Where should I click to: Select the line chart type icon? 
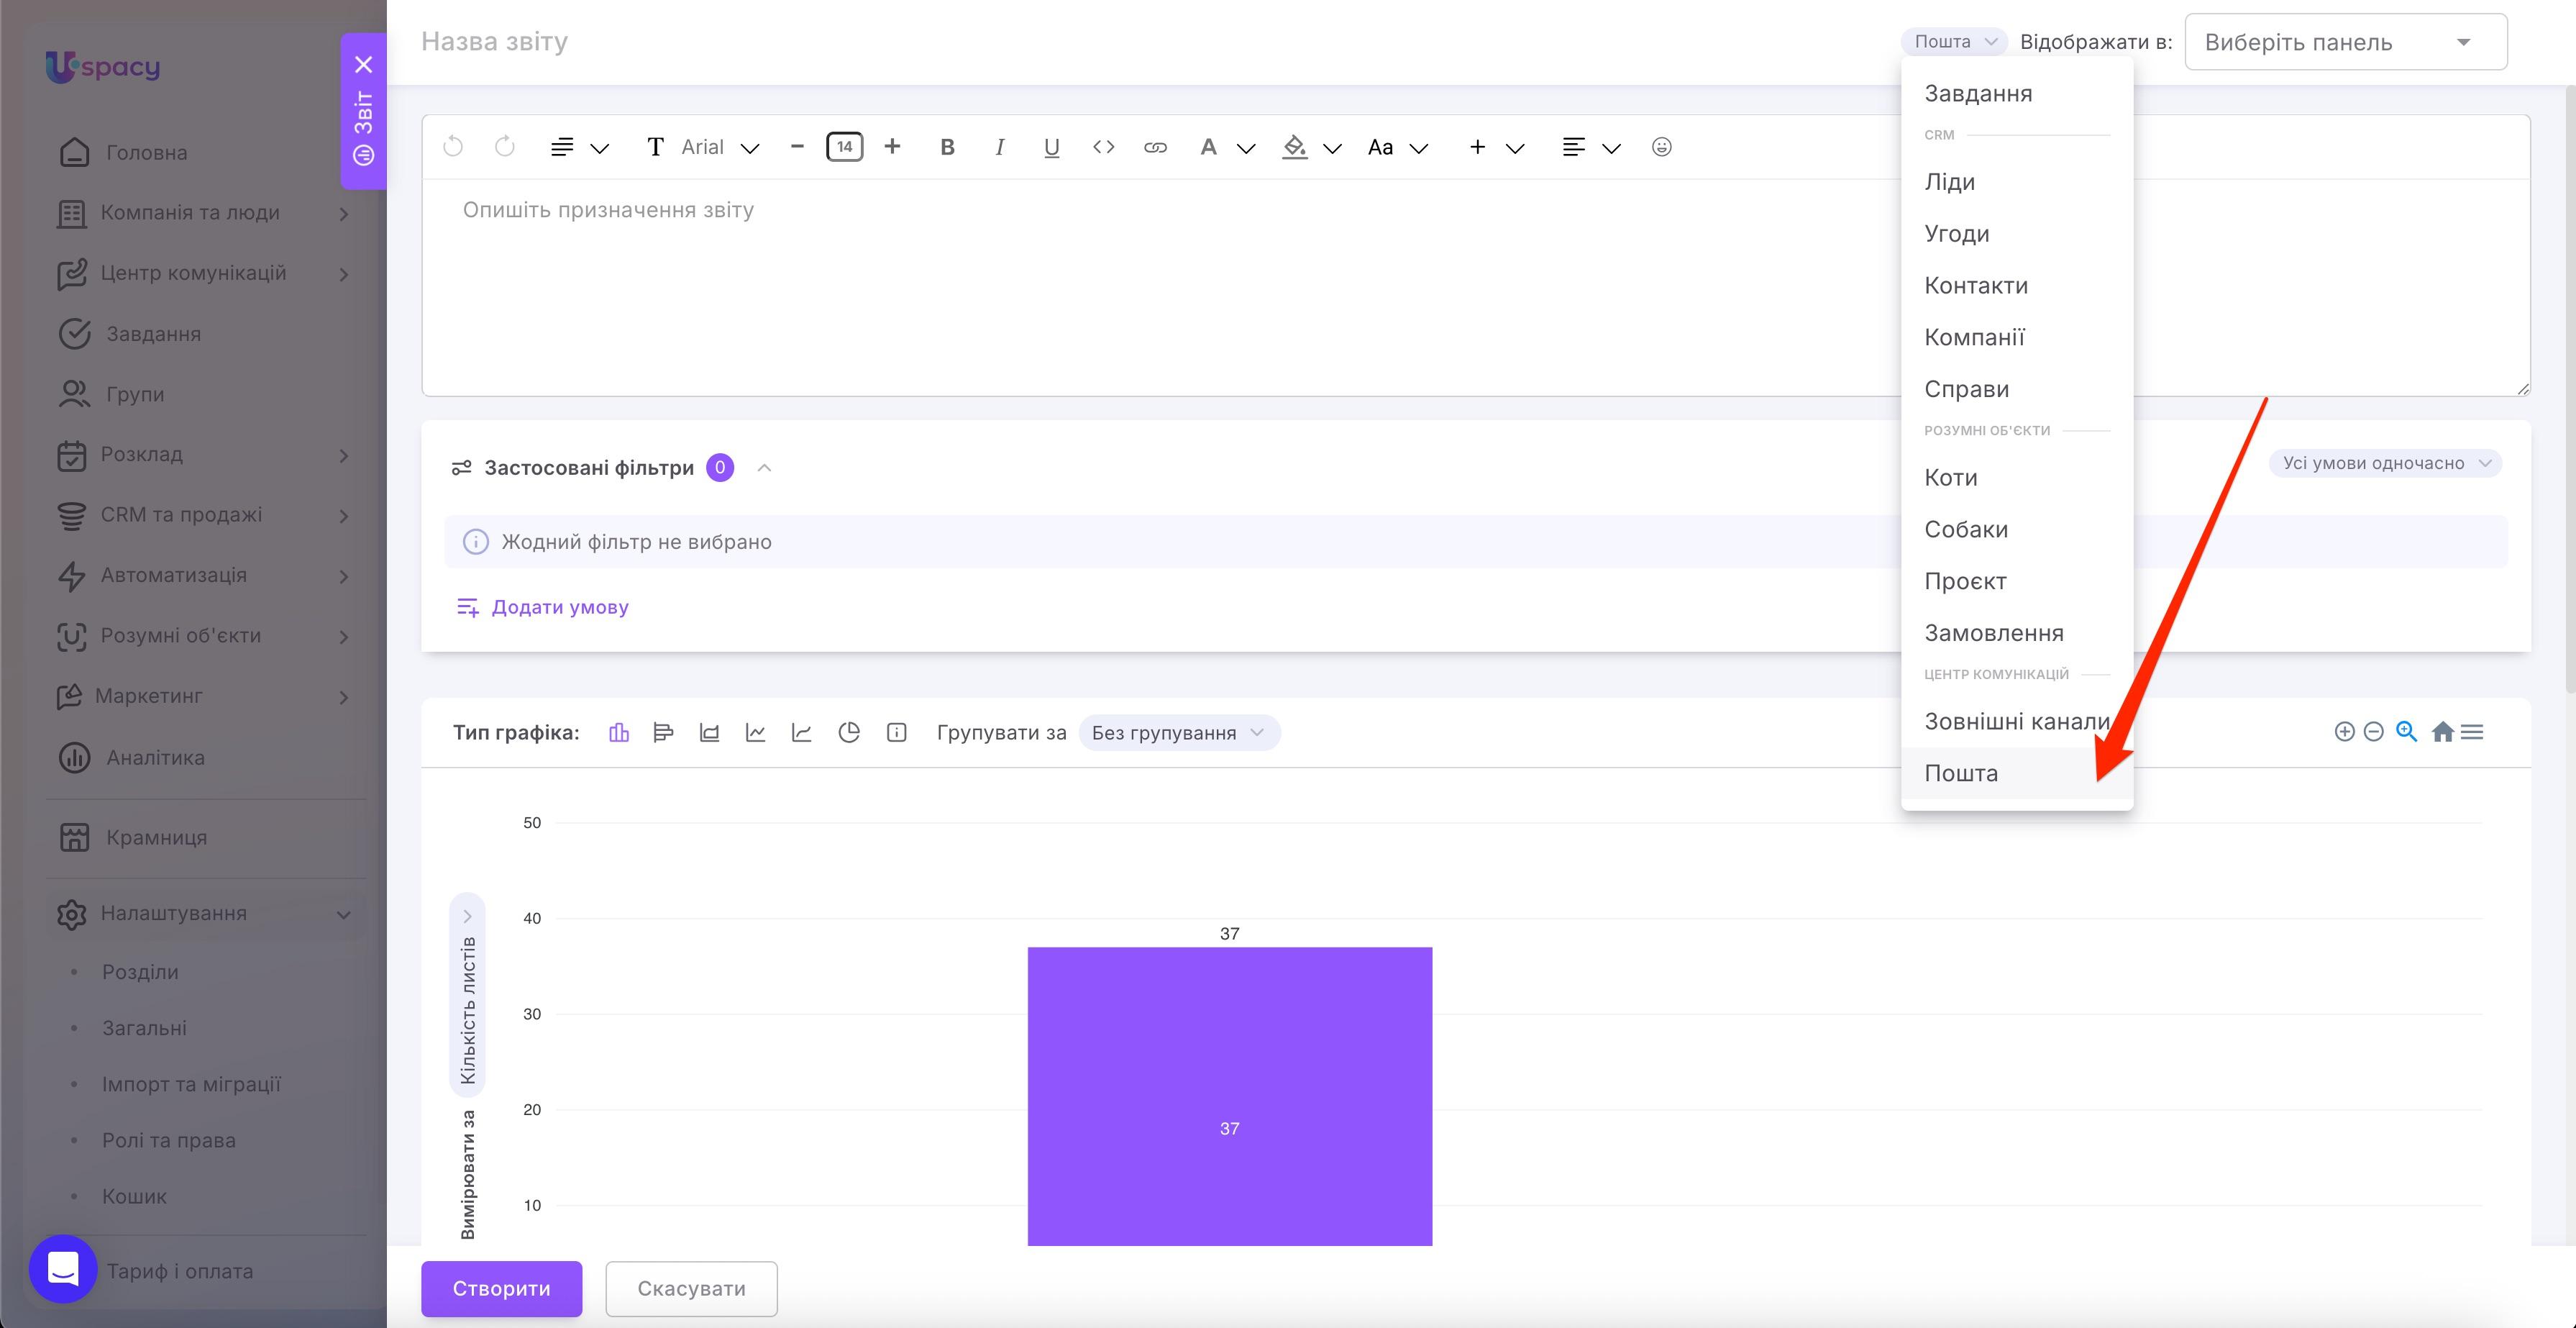click(756, 732)
